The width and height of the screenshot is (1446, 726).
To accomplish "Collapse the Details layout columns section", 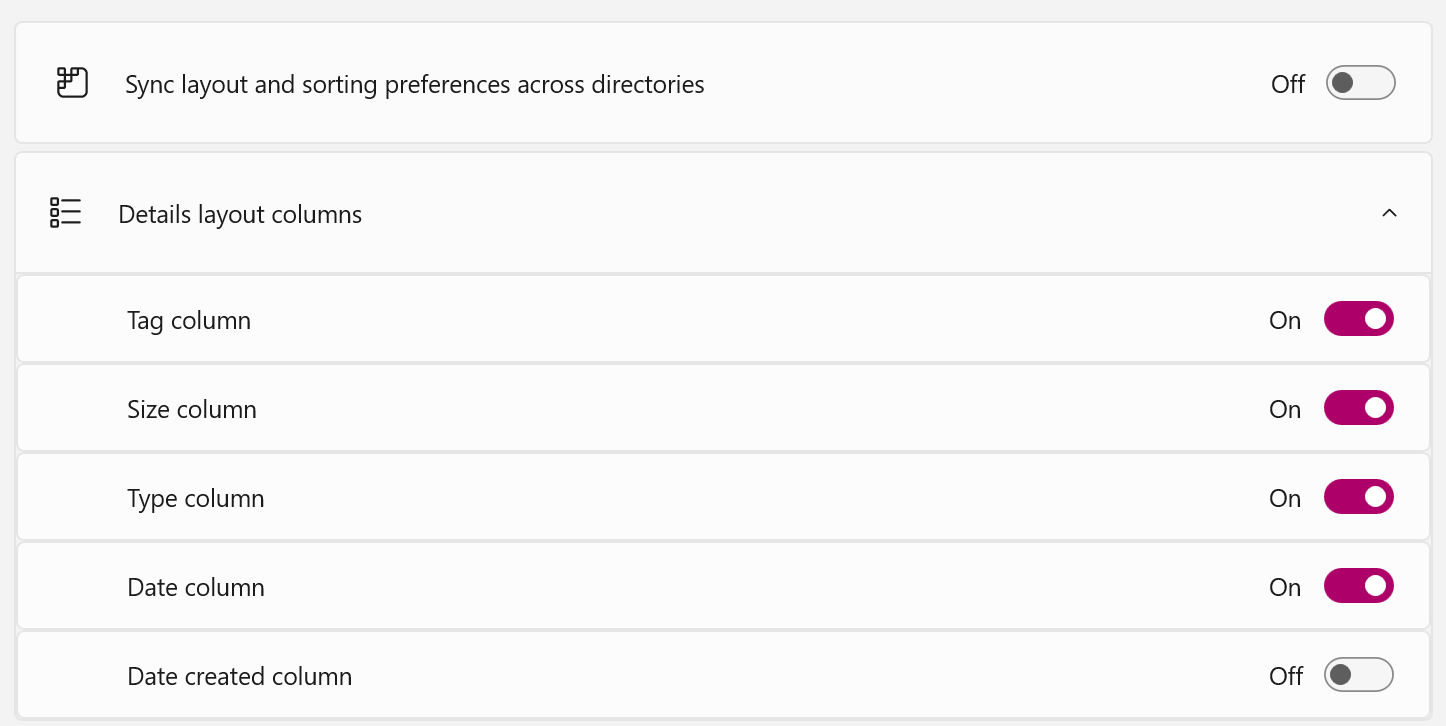I will coord(1389,213).
